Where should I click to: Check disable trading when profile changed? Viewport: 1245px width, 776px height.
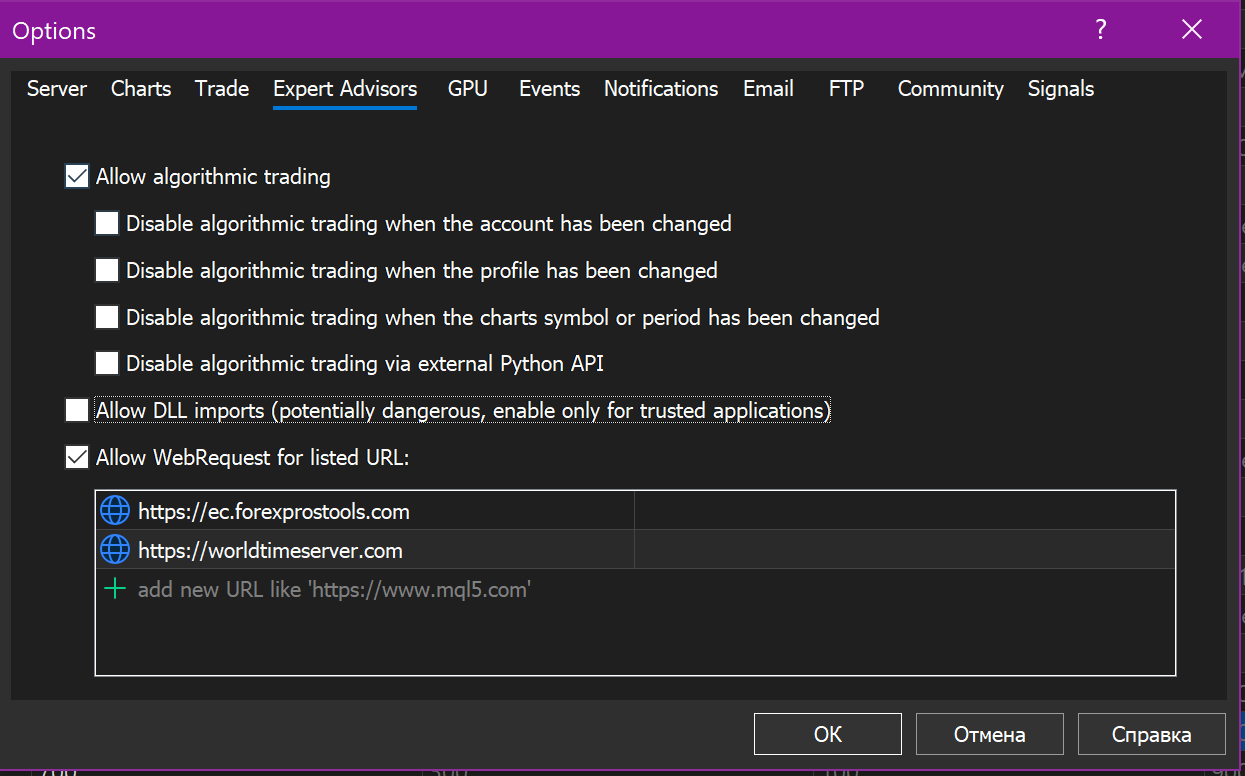click(x=107, y=270)
